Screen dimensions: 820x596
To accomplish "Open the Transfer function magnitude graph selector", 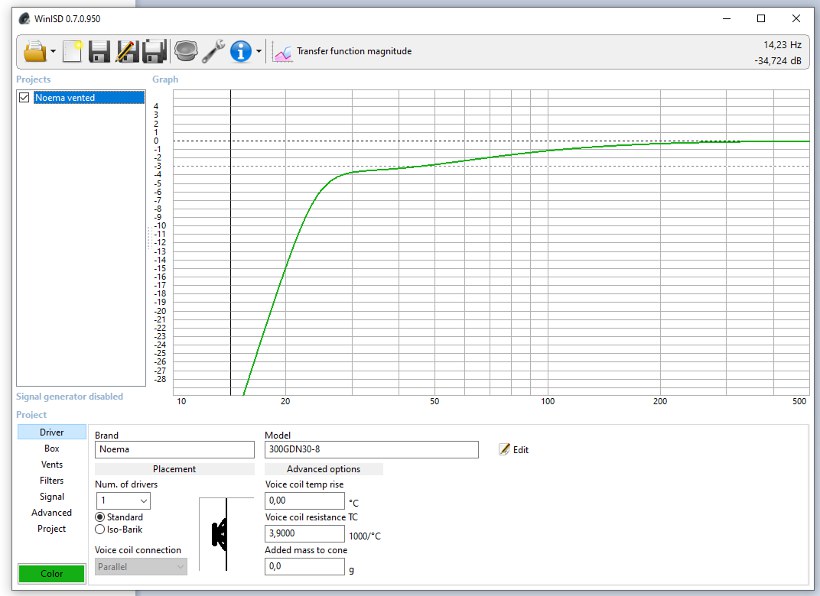I will click(x=342, y=51).
